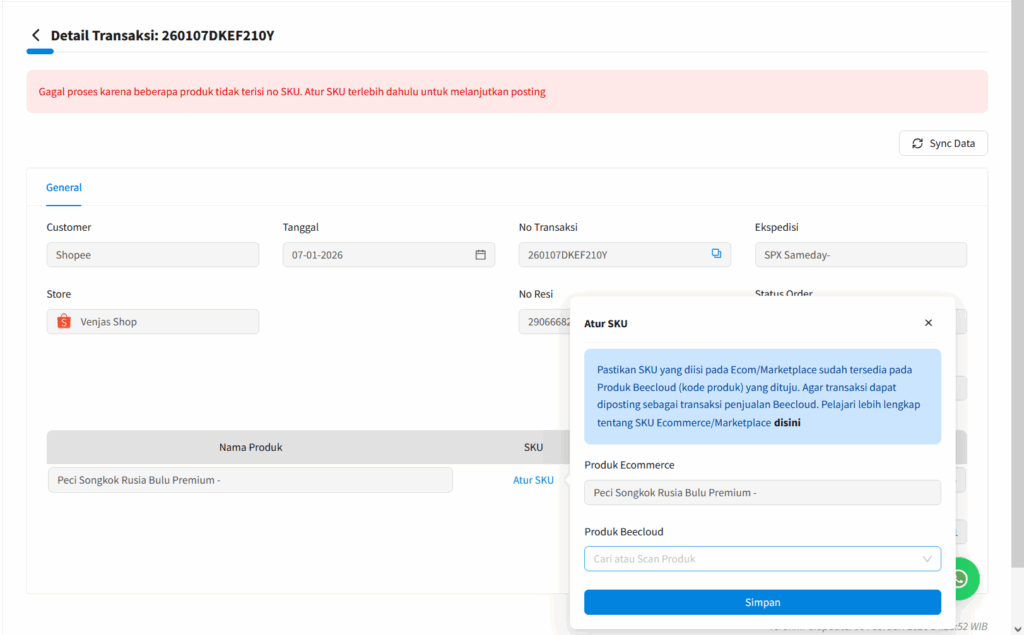The width and height of the screenshot is (1024, 635).
Task: Open the disini help link
Action: pos(786,422)
